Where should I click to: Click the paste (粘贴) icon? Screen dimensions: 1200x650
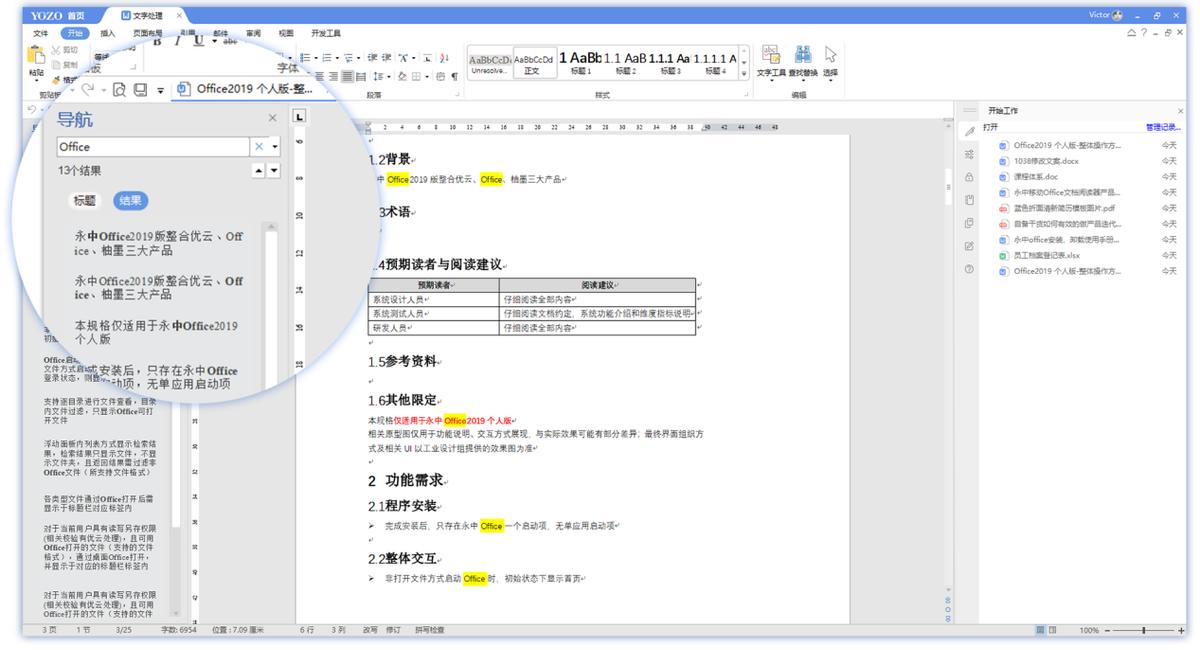click(x=38, y=52)
